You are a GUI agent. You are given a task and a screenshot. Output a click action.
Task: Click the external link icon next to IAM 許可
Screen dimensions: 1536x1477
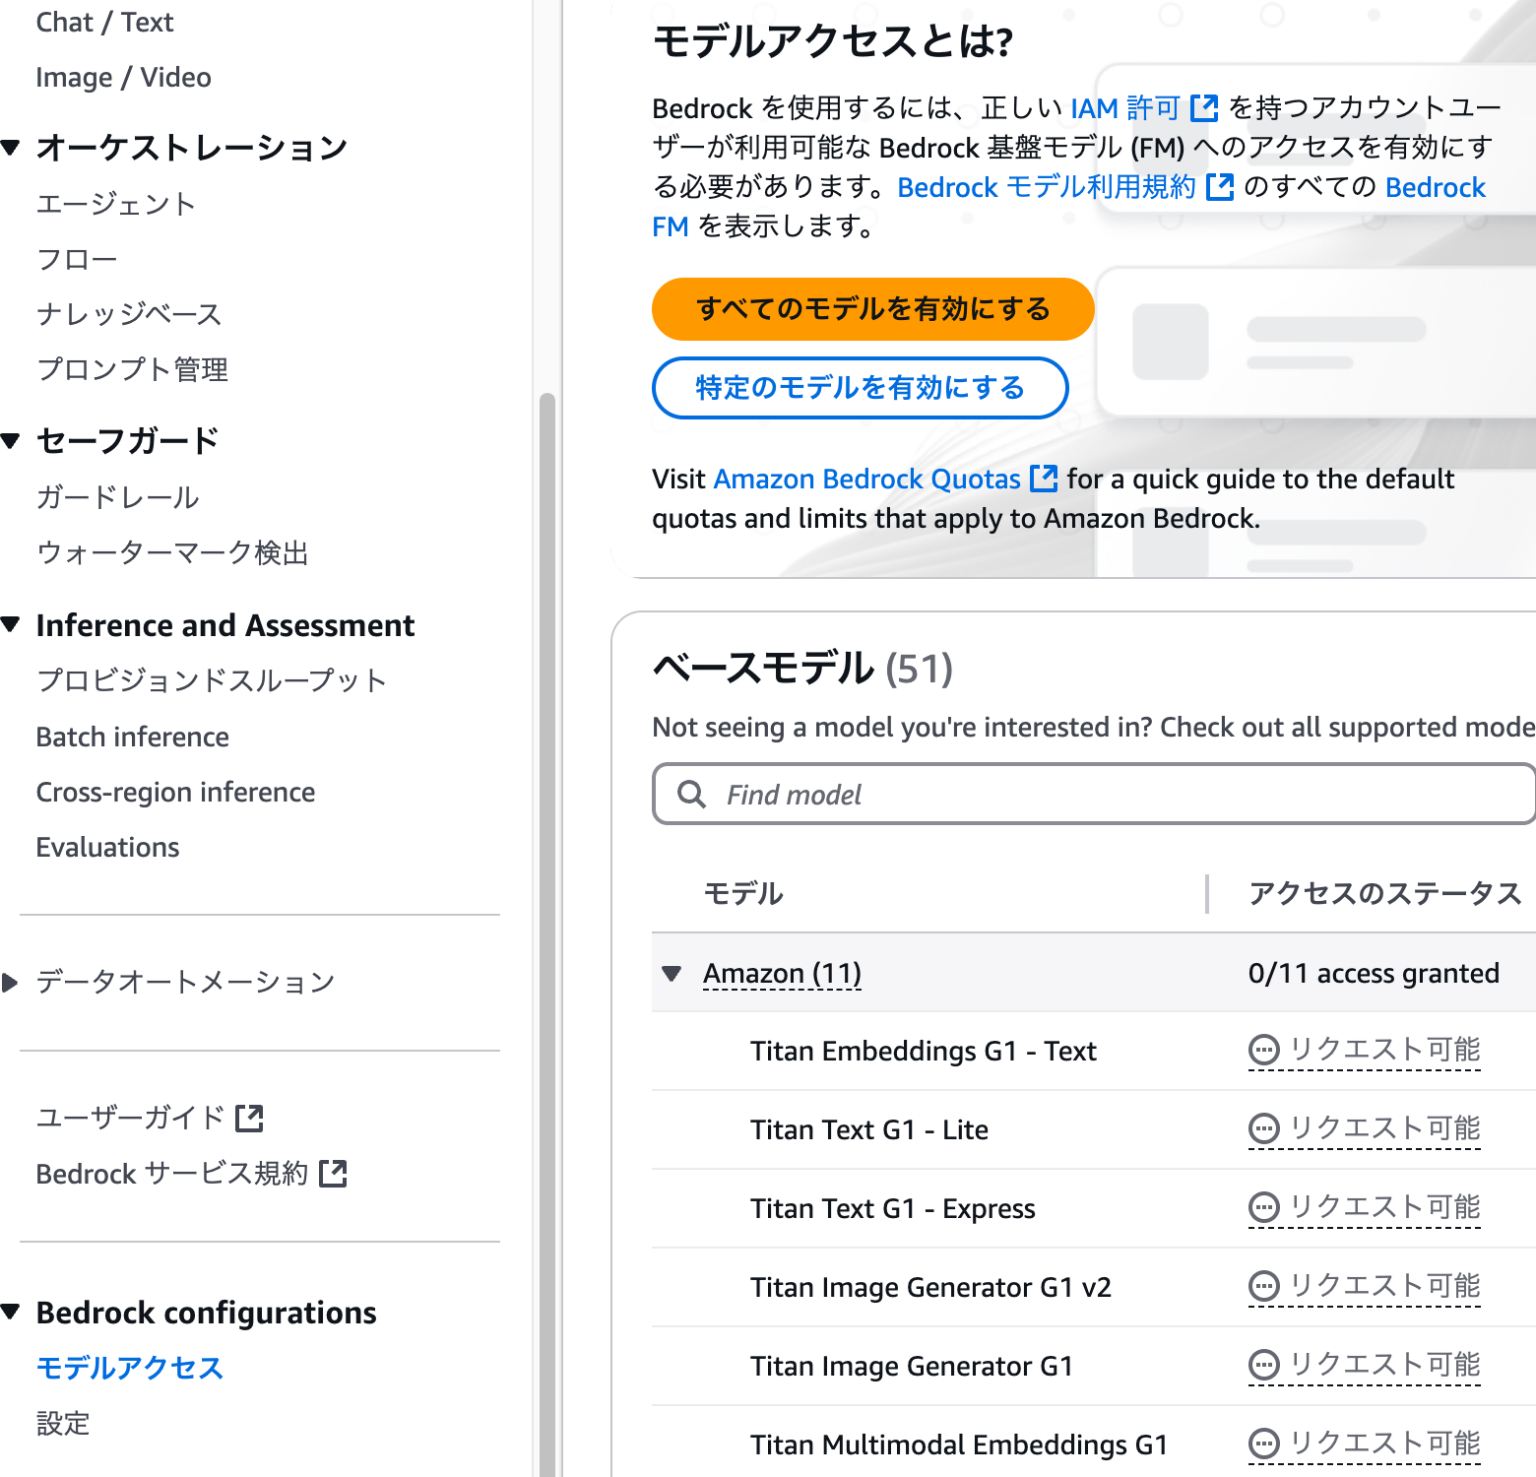click(x=1205, y=108)
